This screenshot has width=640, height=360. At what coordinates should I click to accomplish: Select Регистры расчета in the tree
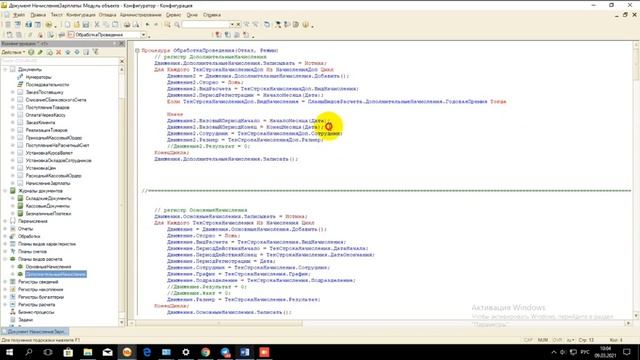[36, 304]
